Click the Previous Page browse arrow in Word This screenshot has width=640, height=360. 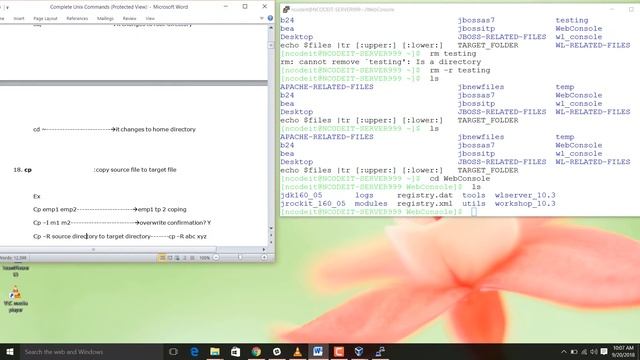(271, 236)
